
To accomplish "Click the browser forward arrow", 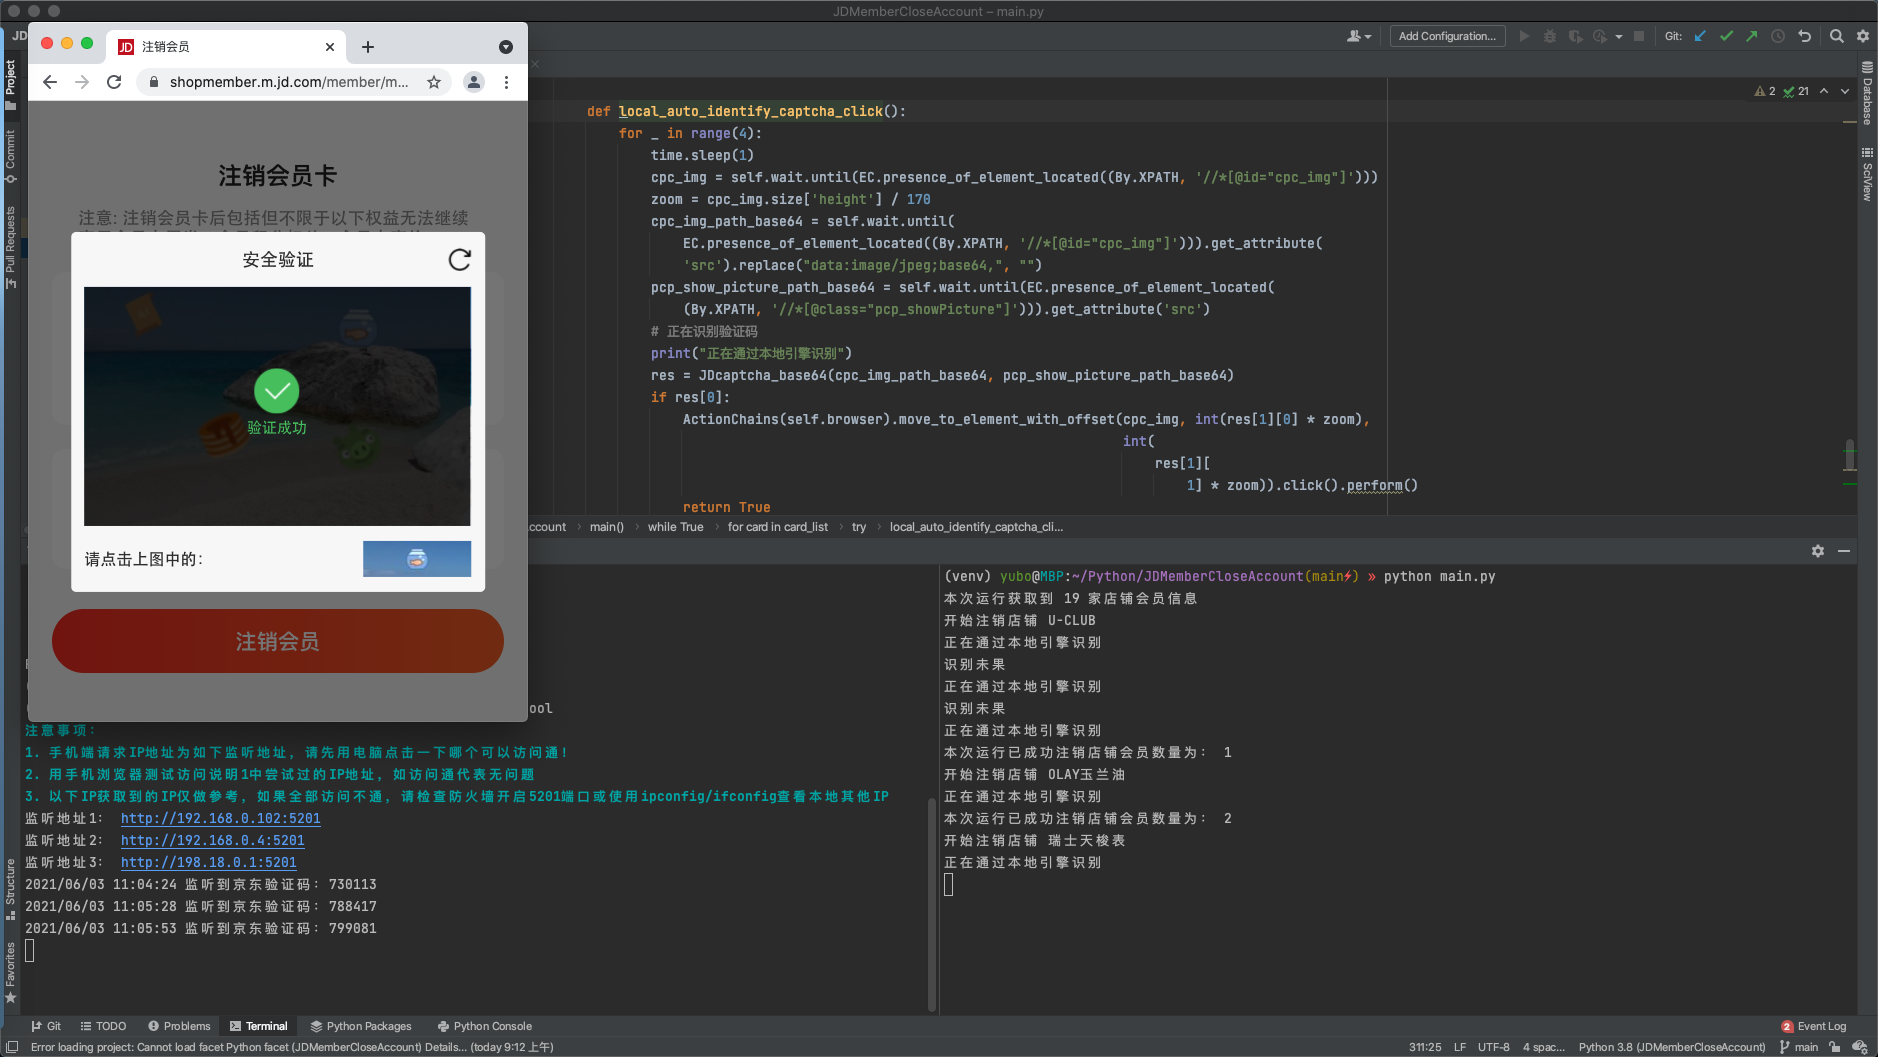I will [82, 82].
